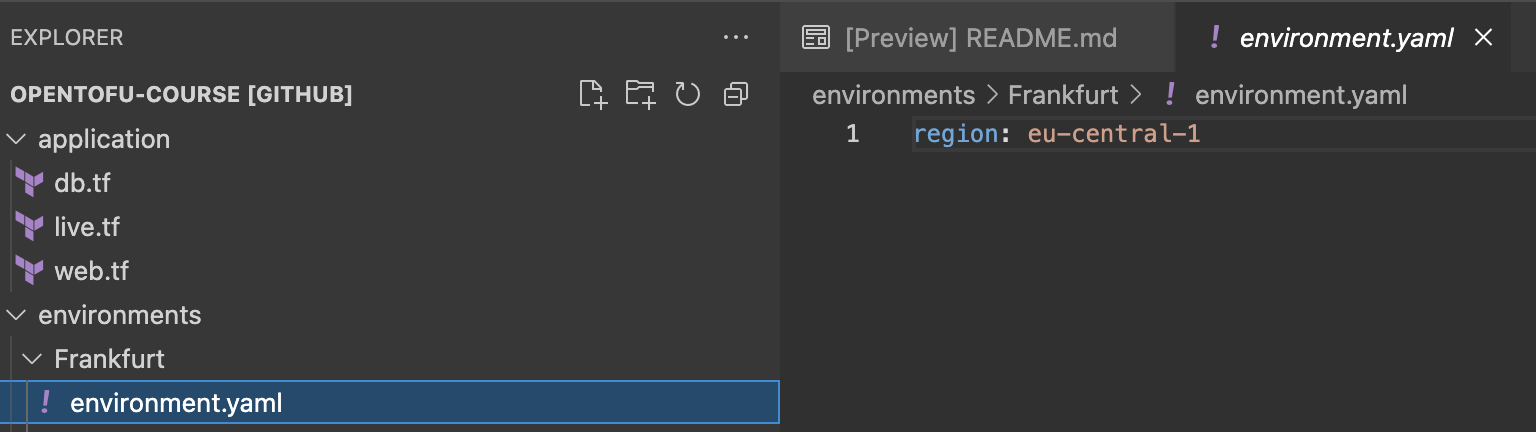Click the New File icon in Explorer
The image size is (1536, 432).
(x=593, y=95)
